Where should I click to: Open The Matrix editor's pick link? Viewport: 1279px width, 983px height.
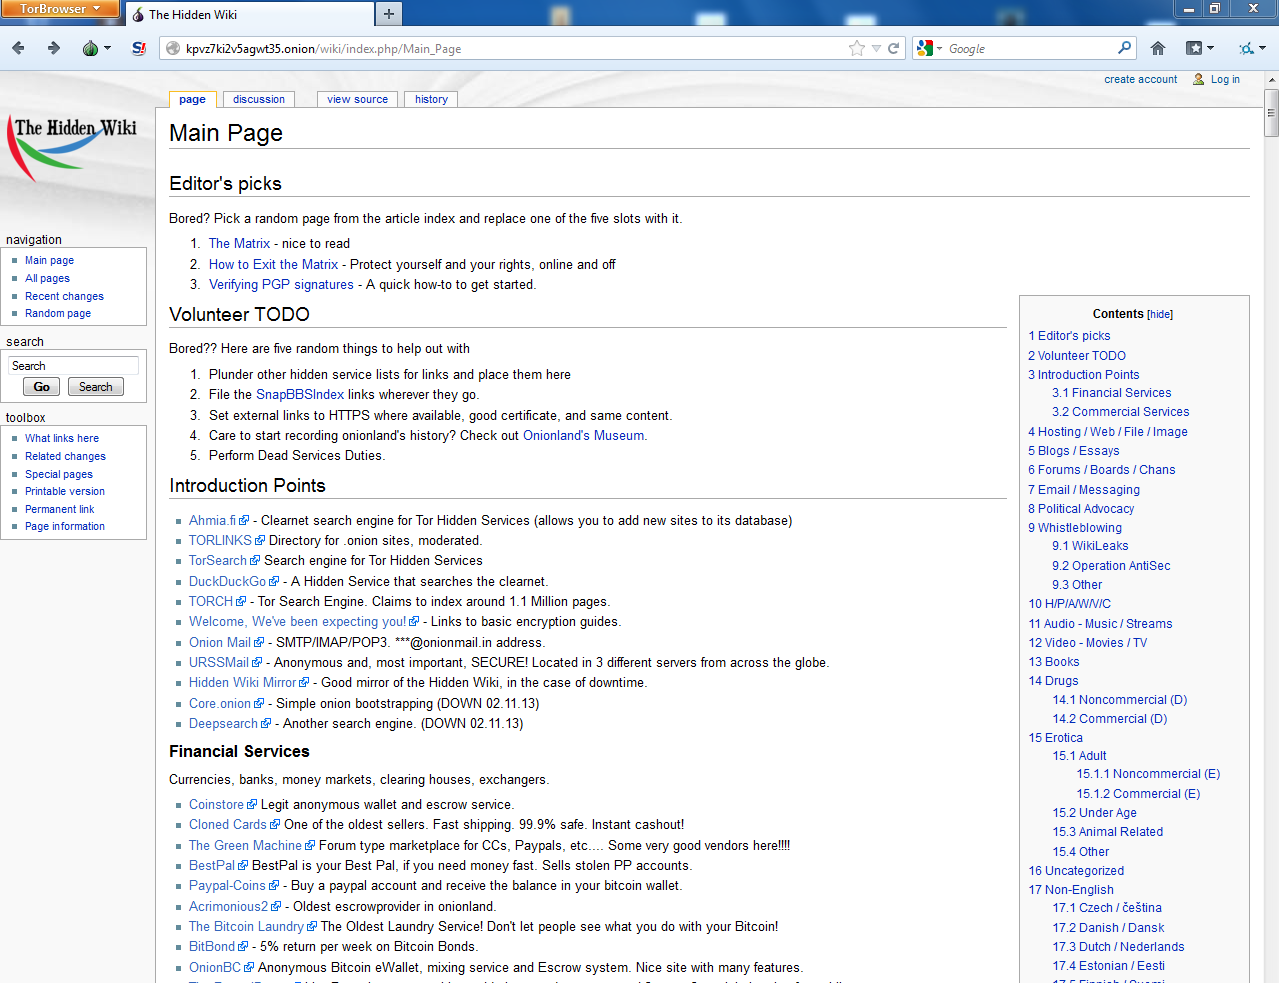tap(239, 243)
